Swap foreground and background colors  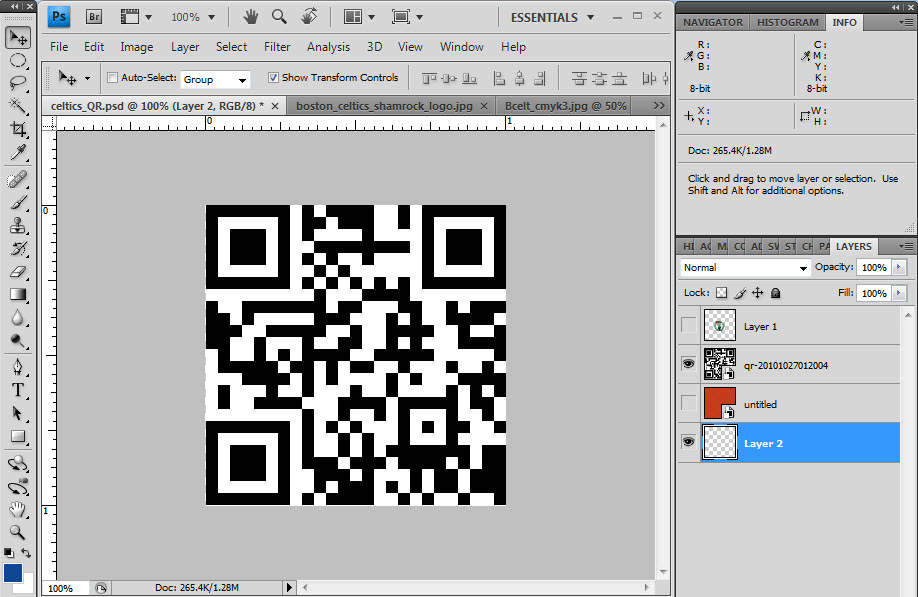pyautogui.click(x=26, y=553)
